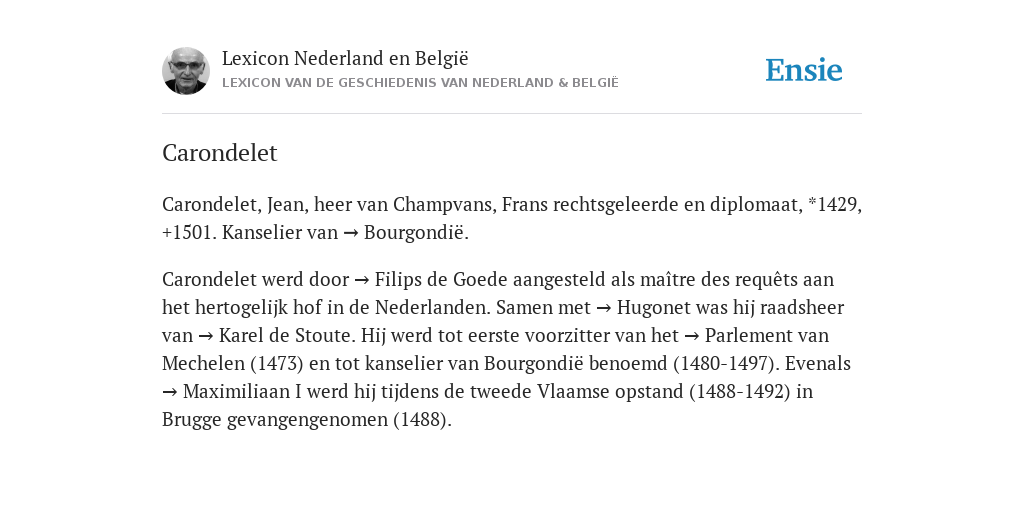Click the Lexicon van de Geschiedenis subtitle
This screenshot has height=512, width=1024.
coord(420,83)
